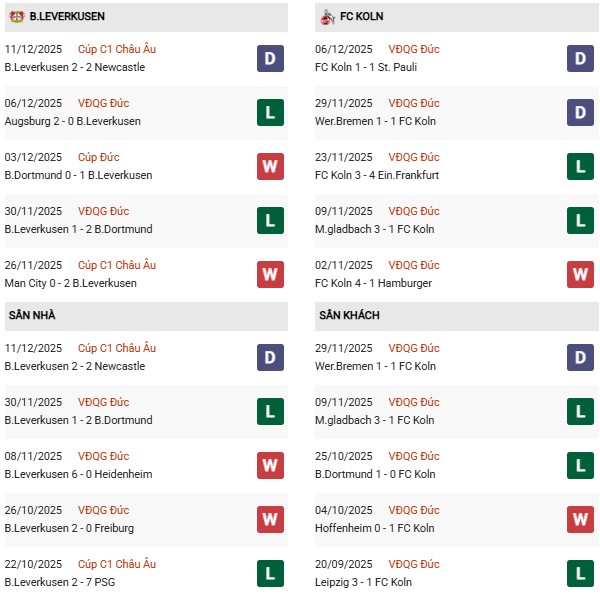
Task: Click the L badge for Augsburg 2-0 B.Leverkusen
Action: (270, 113)
